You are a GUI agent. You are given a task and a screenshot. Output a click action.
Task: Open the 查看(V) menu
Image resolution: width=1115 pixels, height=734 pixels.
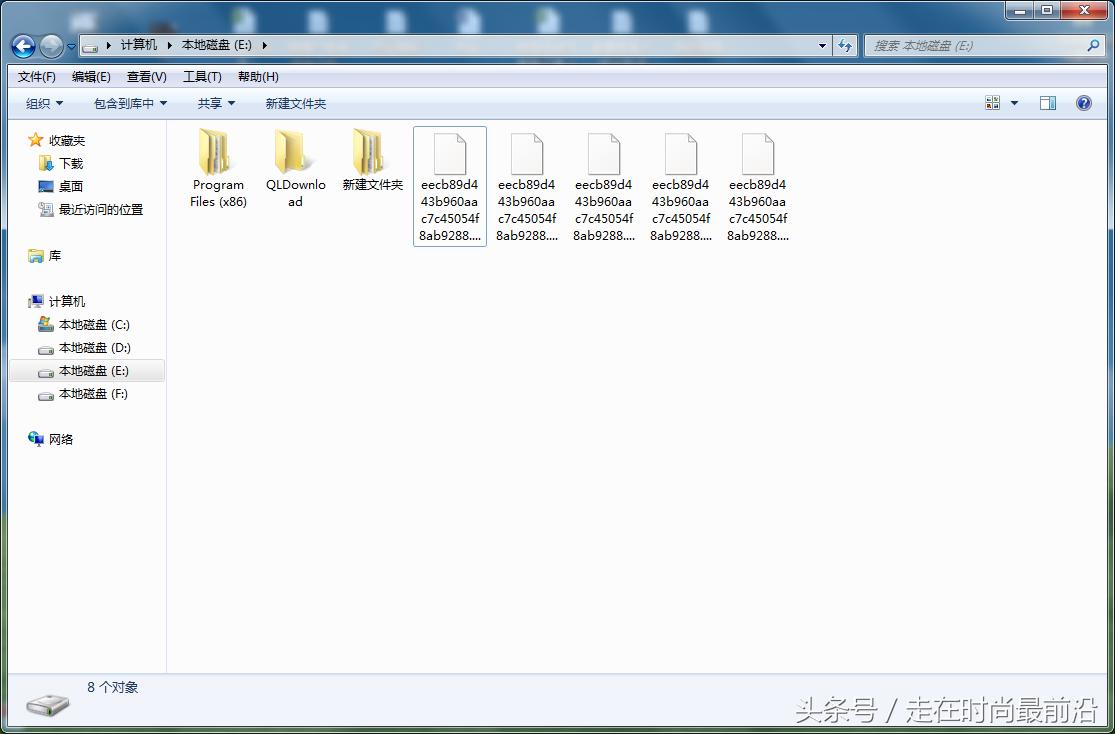tap(146, 77)
